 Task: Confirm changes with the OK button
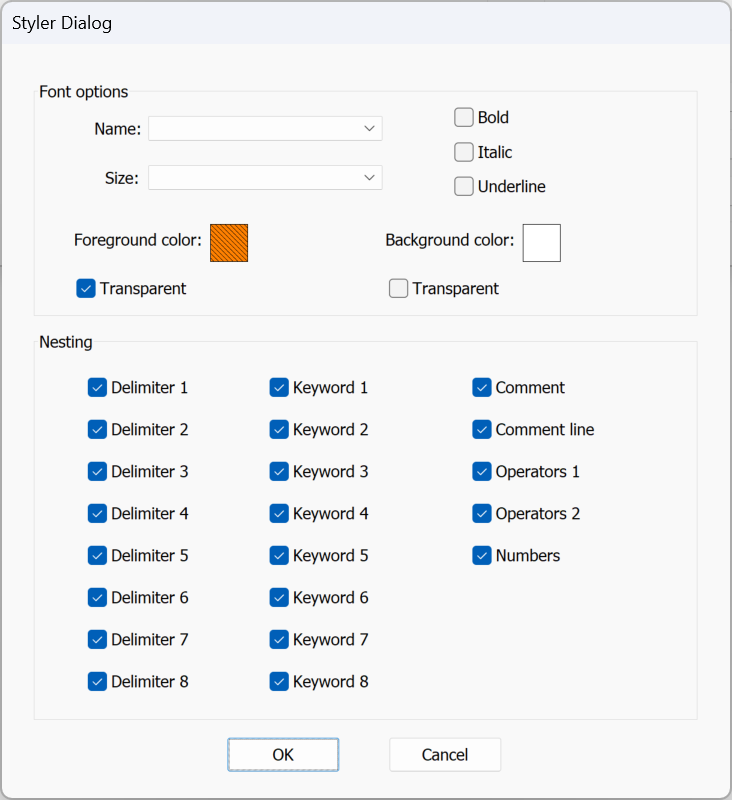coord(283,755)
